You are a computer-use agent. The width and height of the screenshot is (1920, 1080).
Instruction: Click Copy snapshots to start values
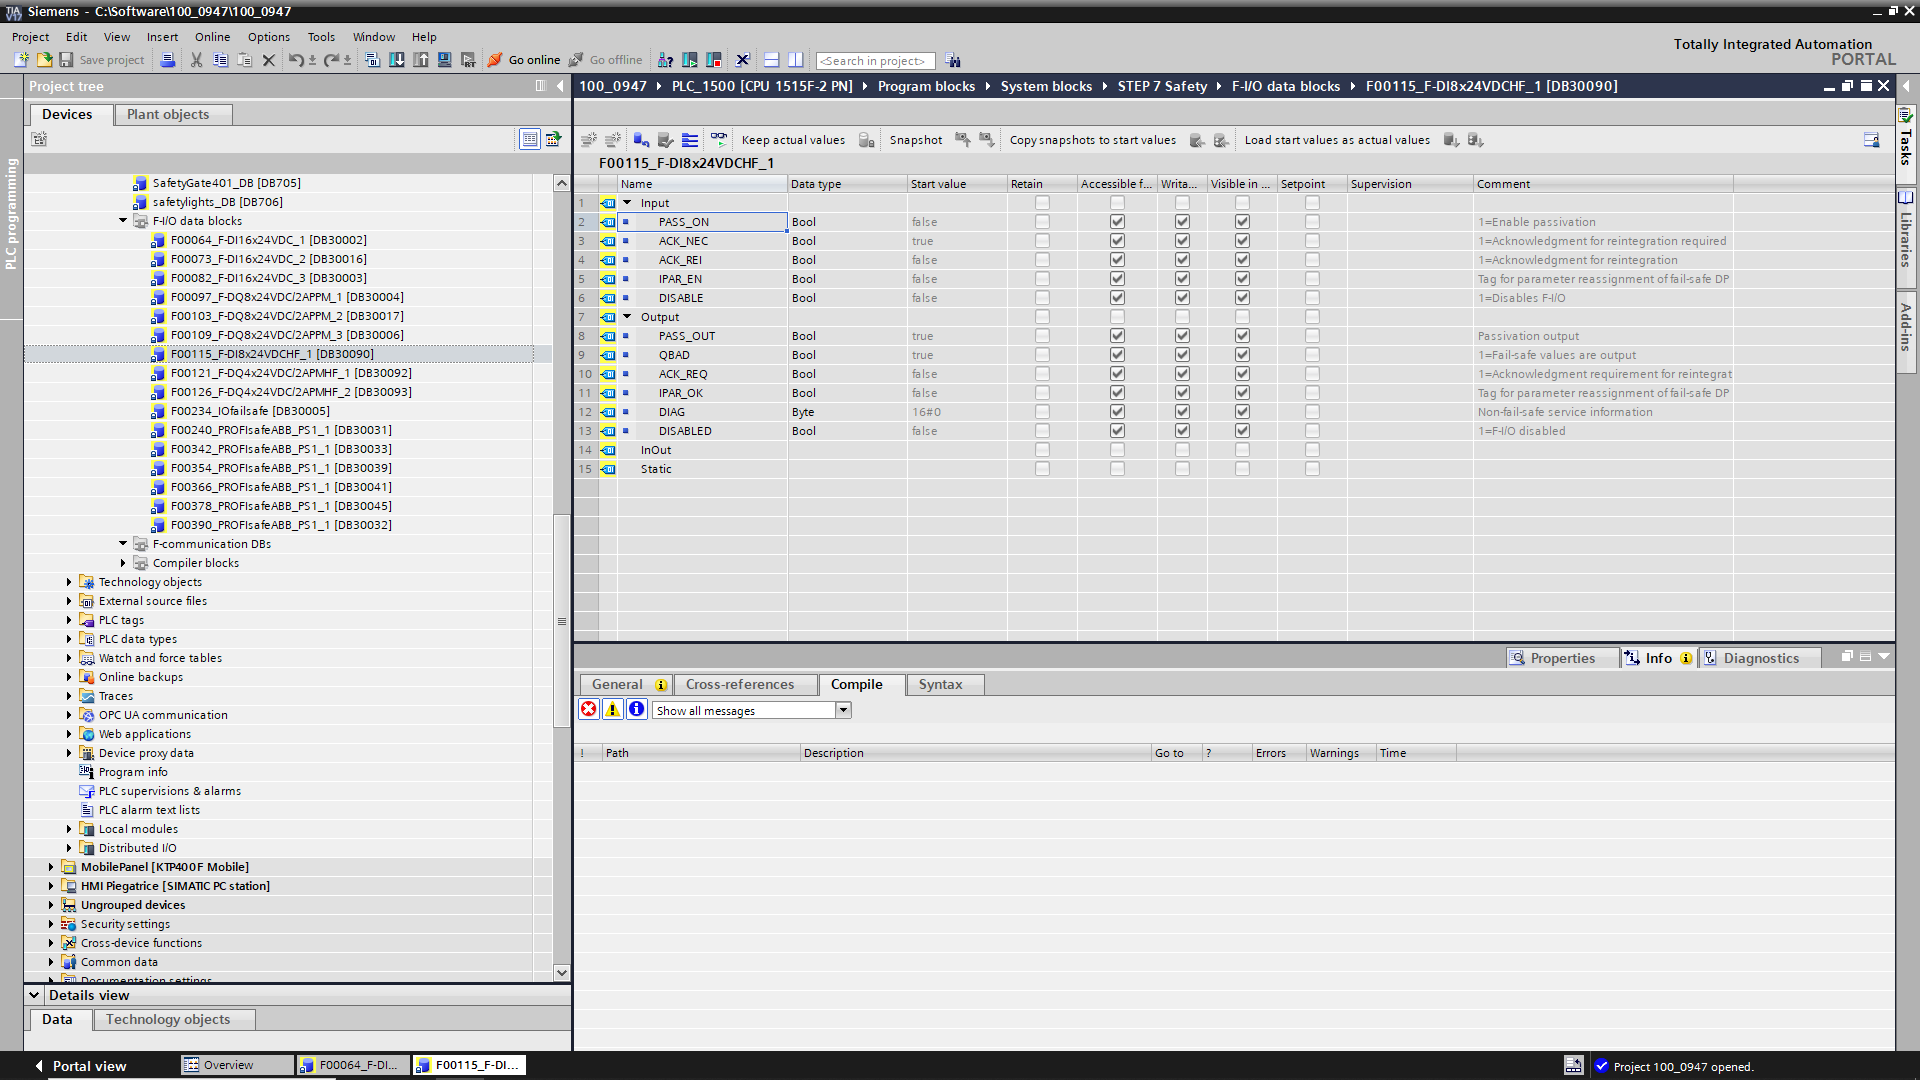click(x=1092, y=140)
